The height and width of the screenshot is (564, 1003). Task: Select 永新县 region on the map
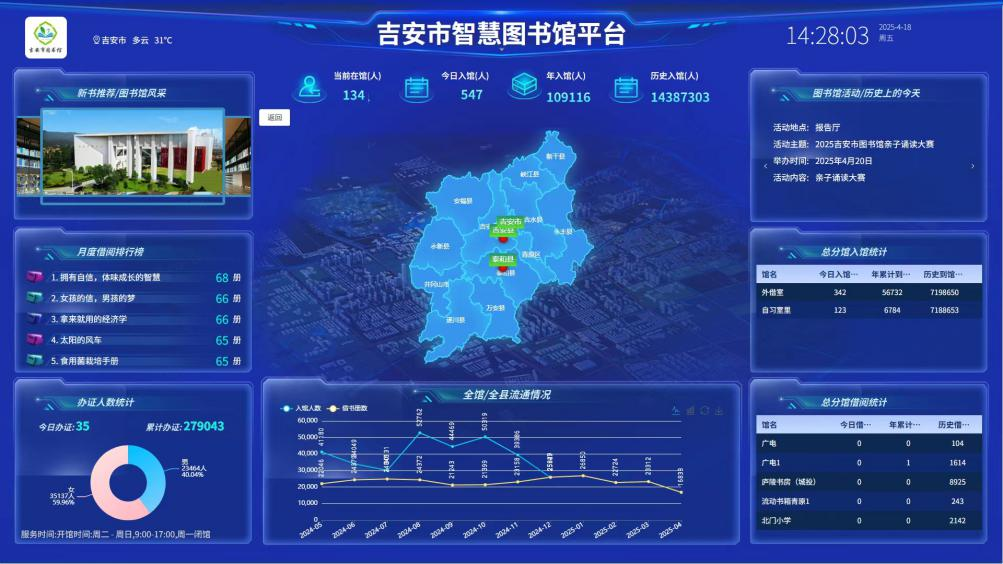pyautogui.click(x=439, y=246)
